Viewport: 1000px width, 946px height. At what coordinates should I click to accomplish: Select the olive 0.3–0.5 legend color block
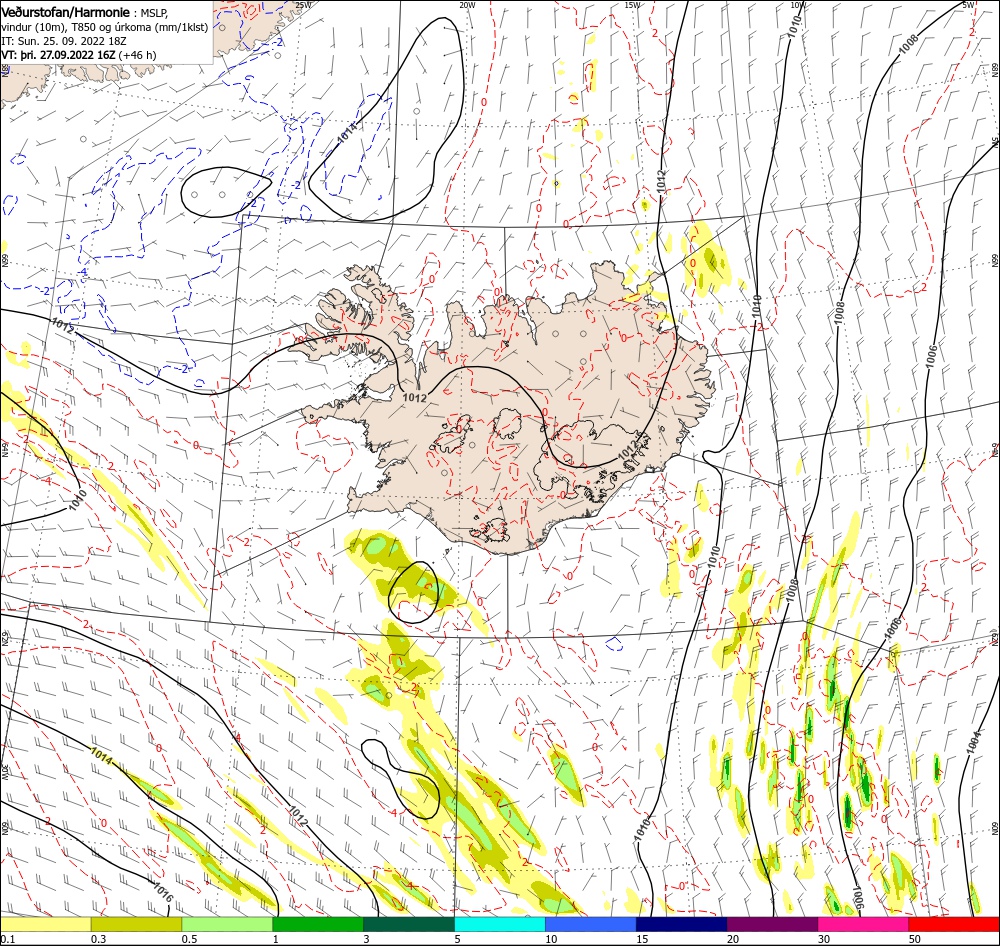(x=136, y=924)
